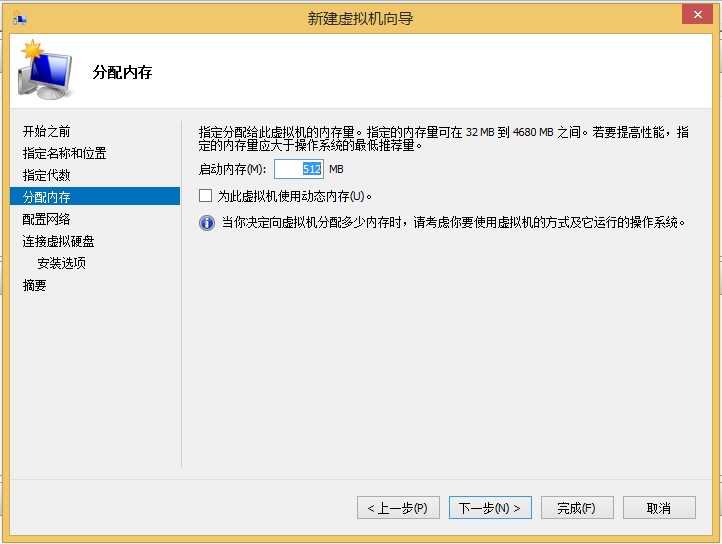
Task: Select 指定代数 step in sidebar
Action: point(47,175)
